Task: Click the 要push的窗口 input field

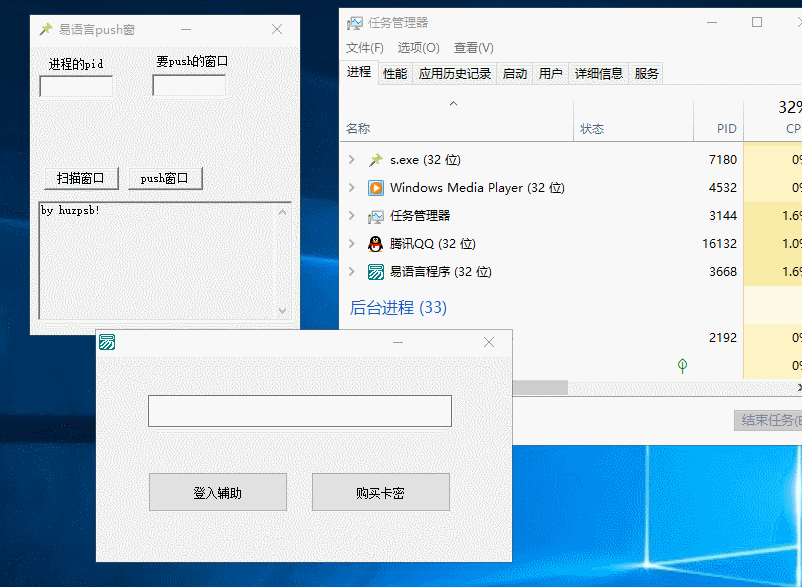Action: click(x=189, y=85)
